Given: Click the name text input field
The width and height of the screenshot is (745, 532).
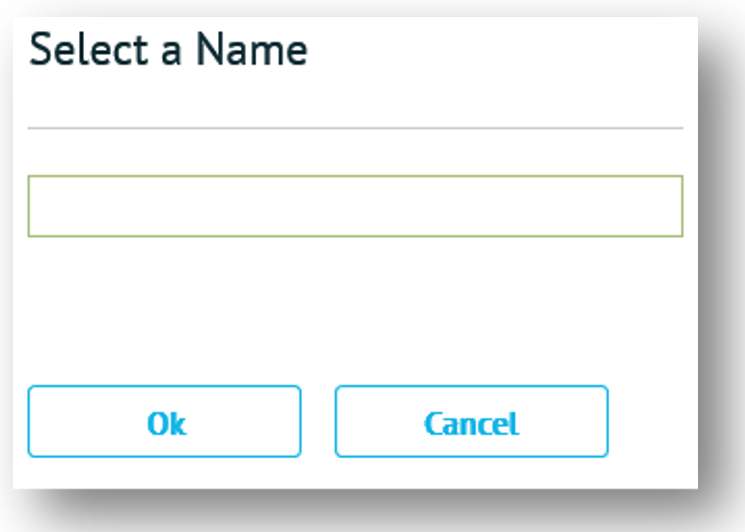Looking at the screenshot, I should pyautogui.click(x=355, y=207).
